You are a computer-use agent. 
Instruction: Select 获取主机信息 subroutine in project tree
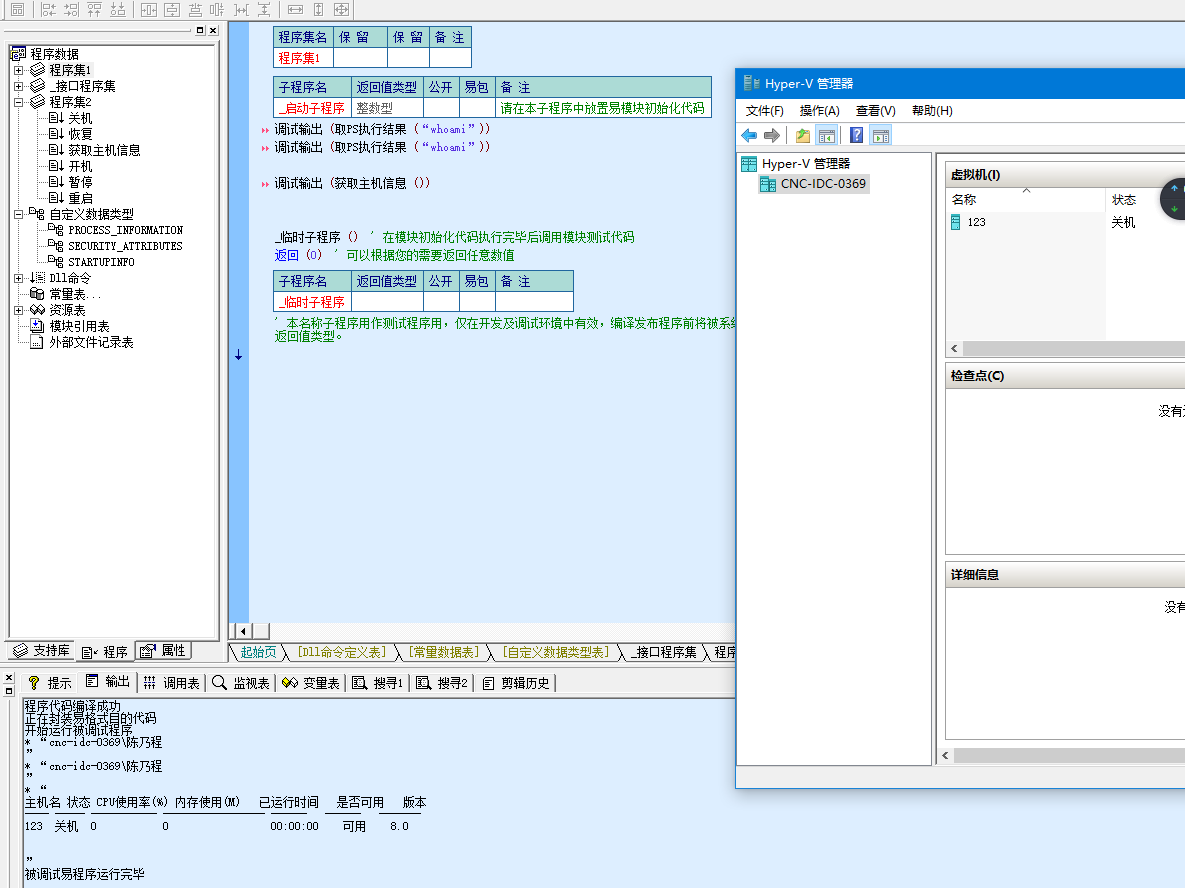[104, 150]
